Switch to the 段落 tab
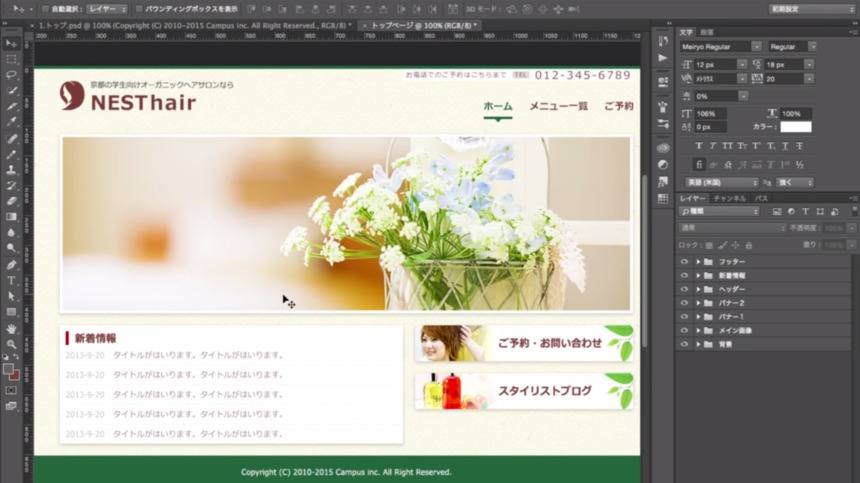 tap(707, 32)
